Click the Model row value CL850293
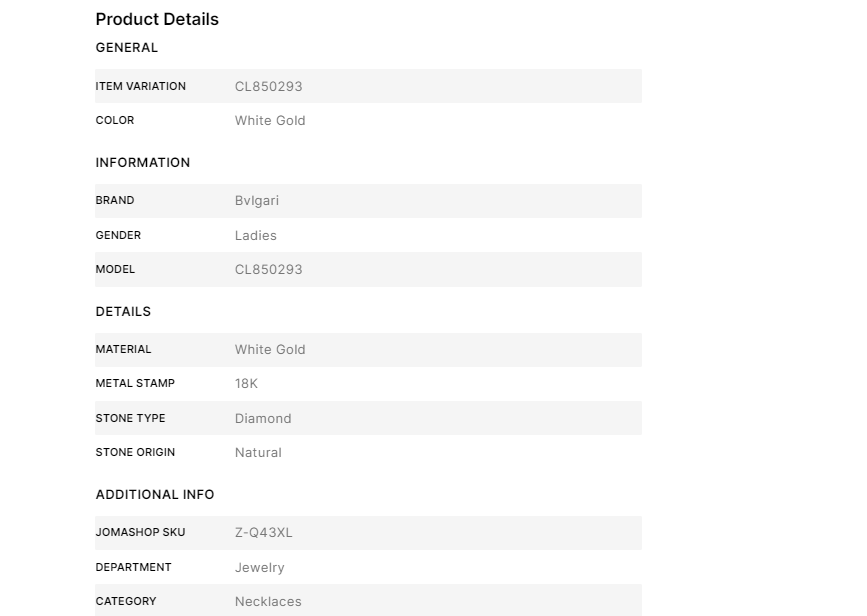The width and height of the screenshot is (867, 616). [x=268, y=270]
